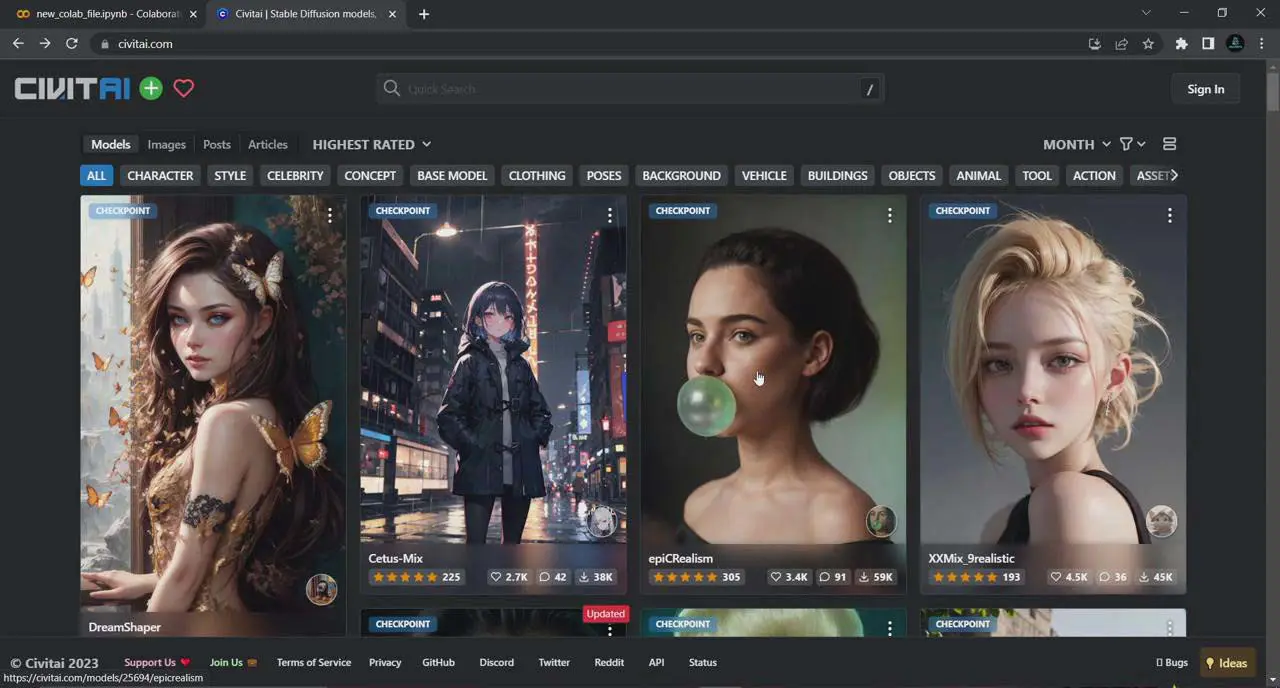Click the green plus create icon
Screen dimensions: 1280x688
(x=151, y=88)
